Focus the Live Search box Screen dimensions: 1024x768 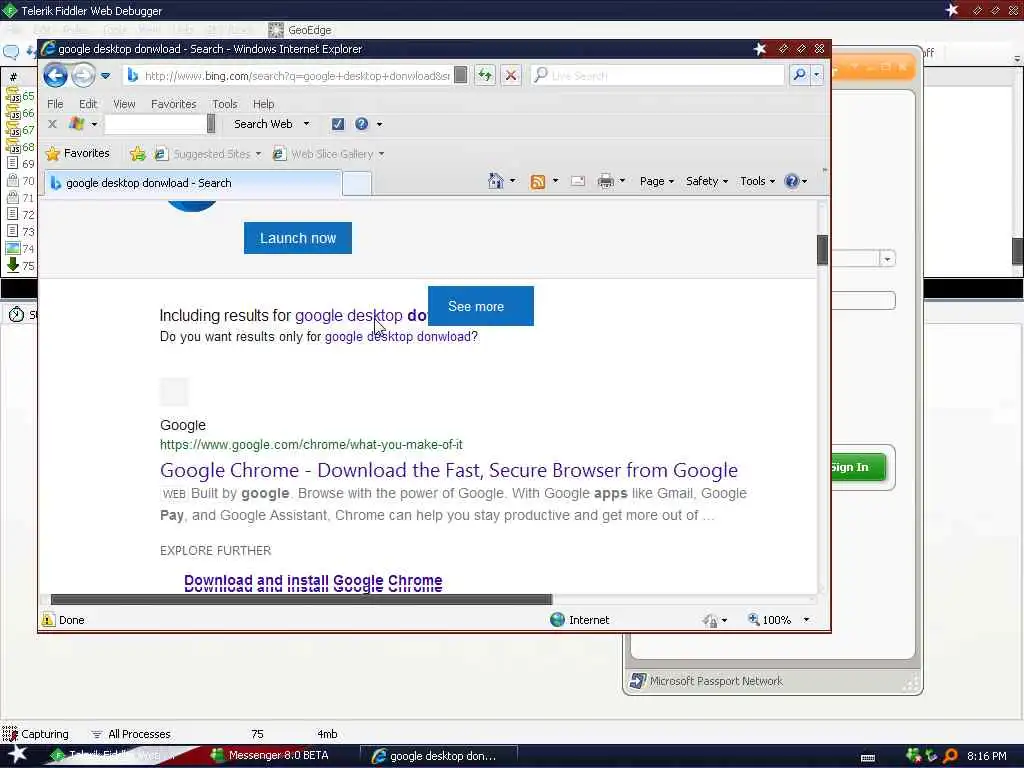[657, 75]
